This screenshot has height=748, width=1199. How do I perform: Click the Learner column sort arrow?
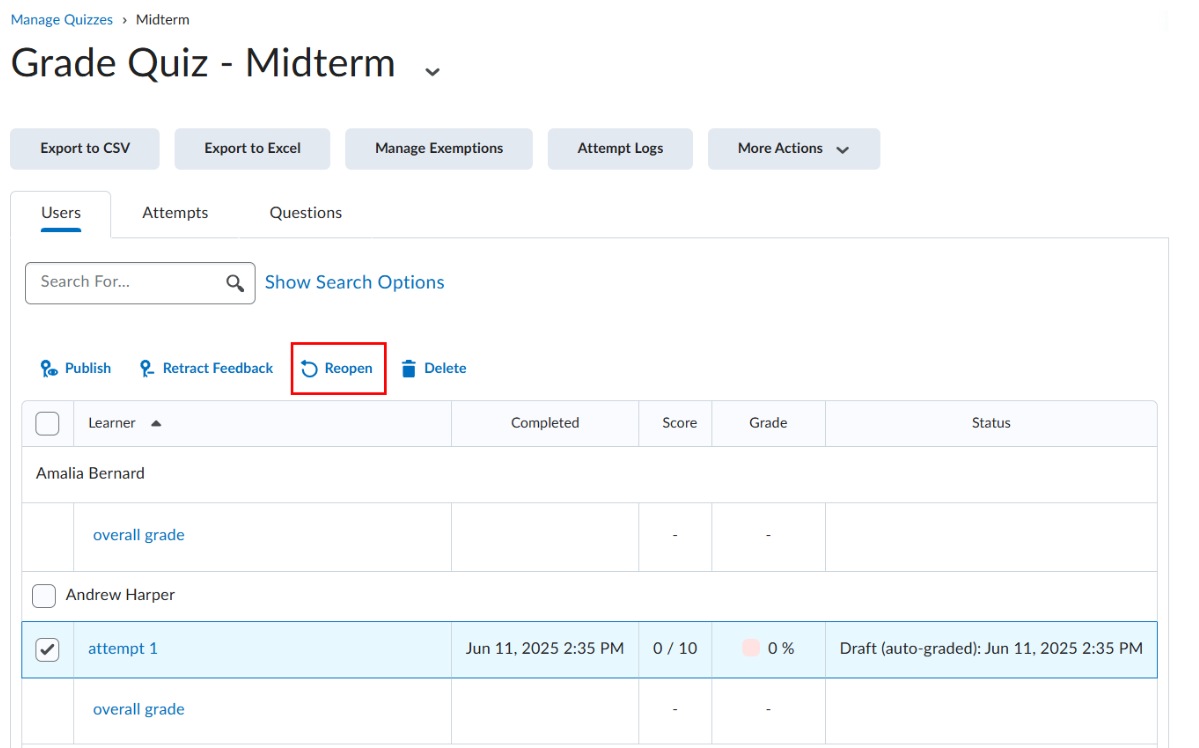click(x=156, y=423)
